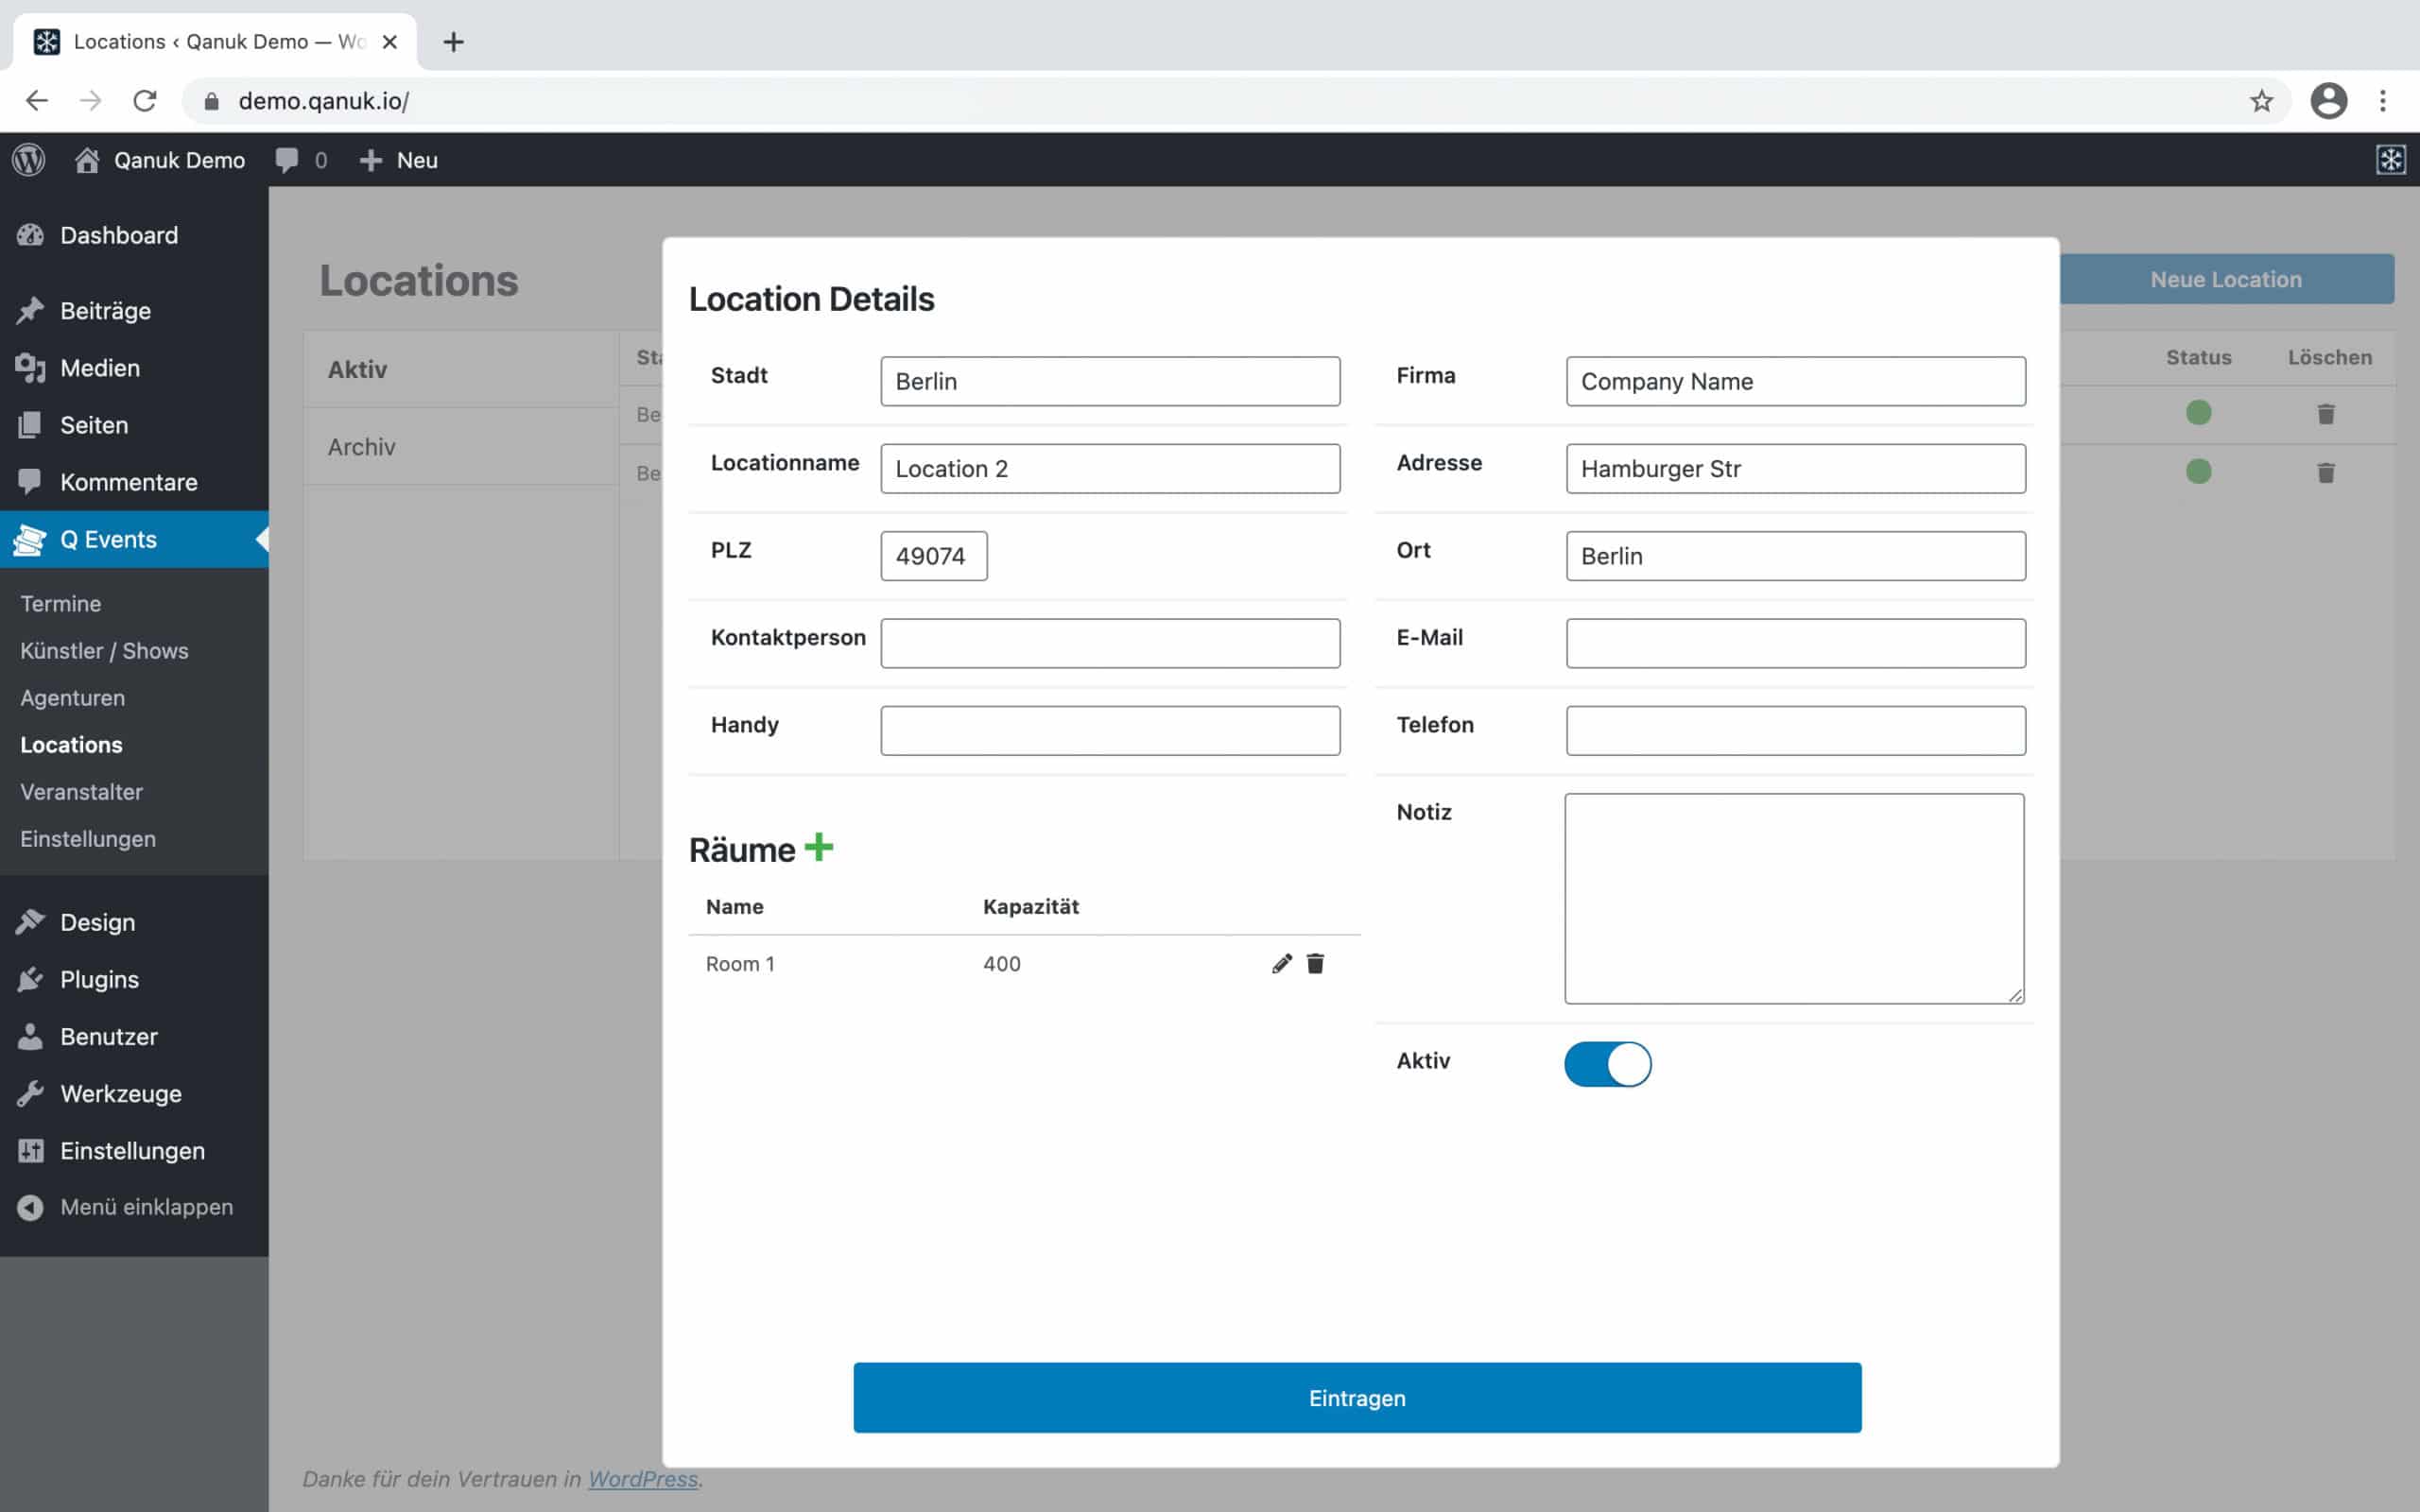Image resolution: width=2420 pixels, height=1512 pixels.
Task: Click the Firma input field
Action: 1796,381
